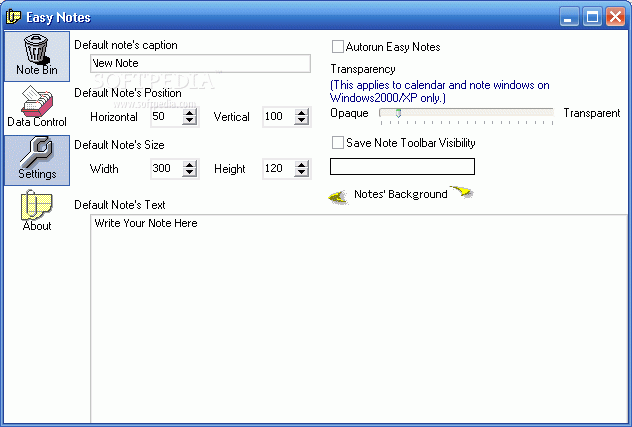Image resolution: width=632 pixels, height=427 pixels.
Task: Decrease the Vertical position value
Action: 301,121
